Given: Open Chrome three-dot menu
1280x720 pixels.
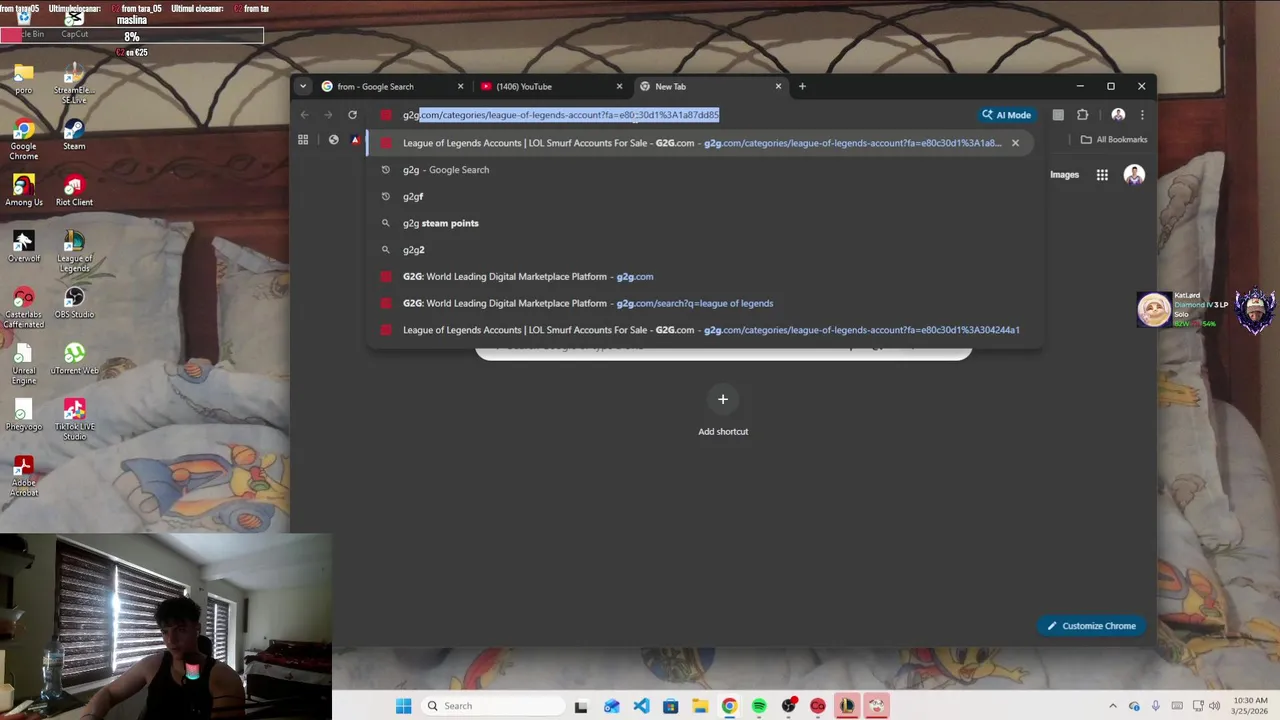Looking at the screenshot, I should (1142, 115).
